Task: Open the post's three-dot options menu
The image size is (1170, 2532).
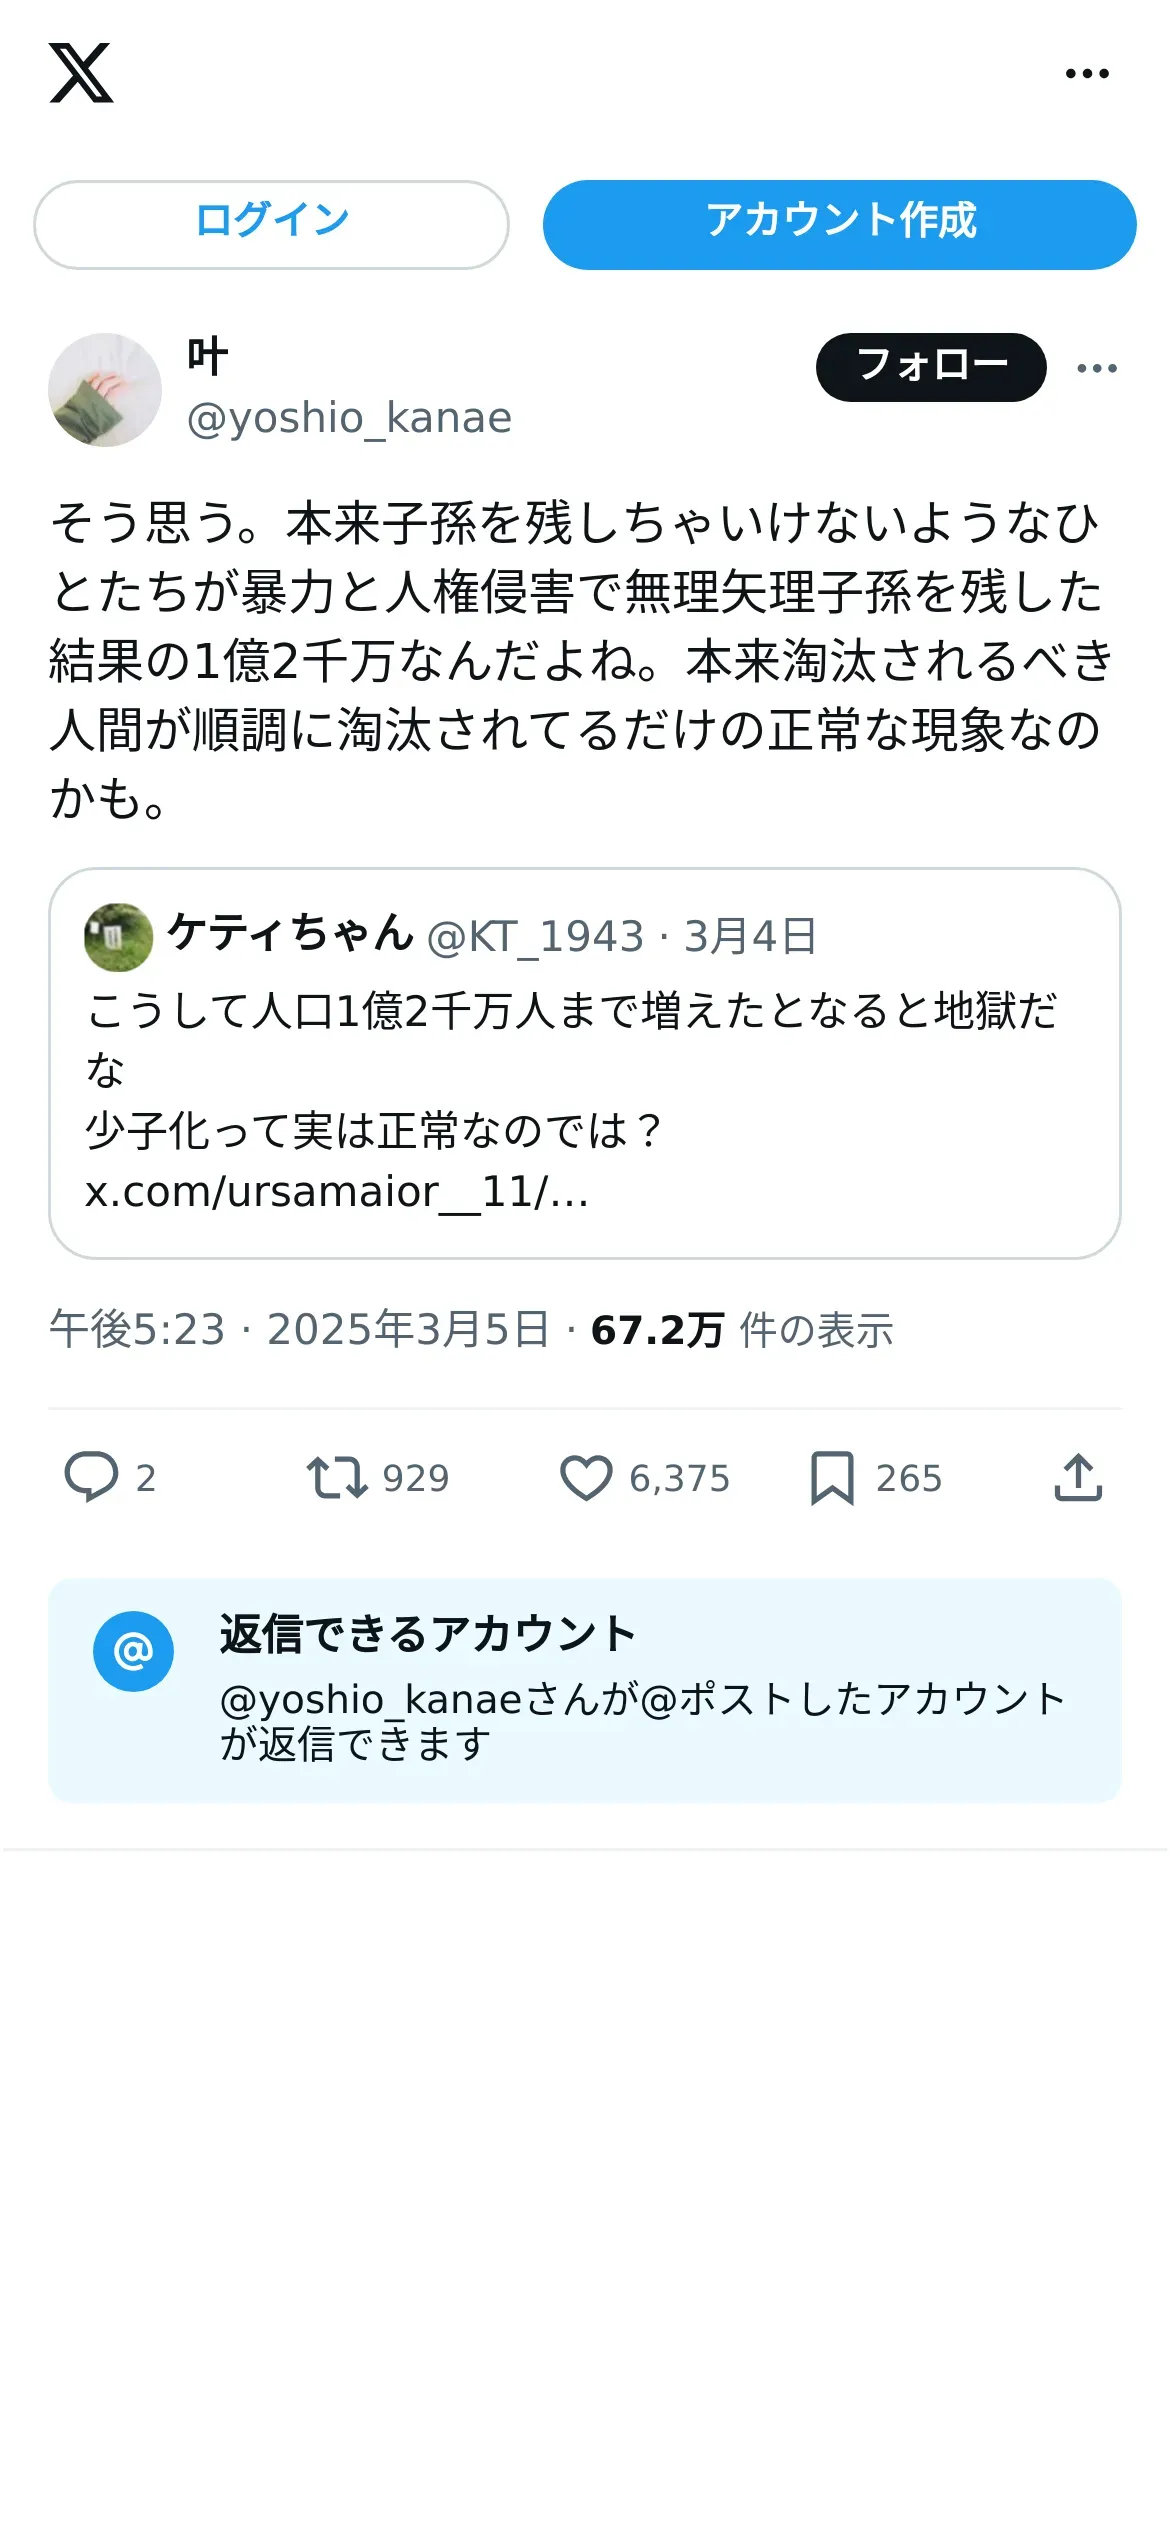Action: 1096,368
